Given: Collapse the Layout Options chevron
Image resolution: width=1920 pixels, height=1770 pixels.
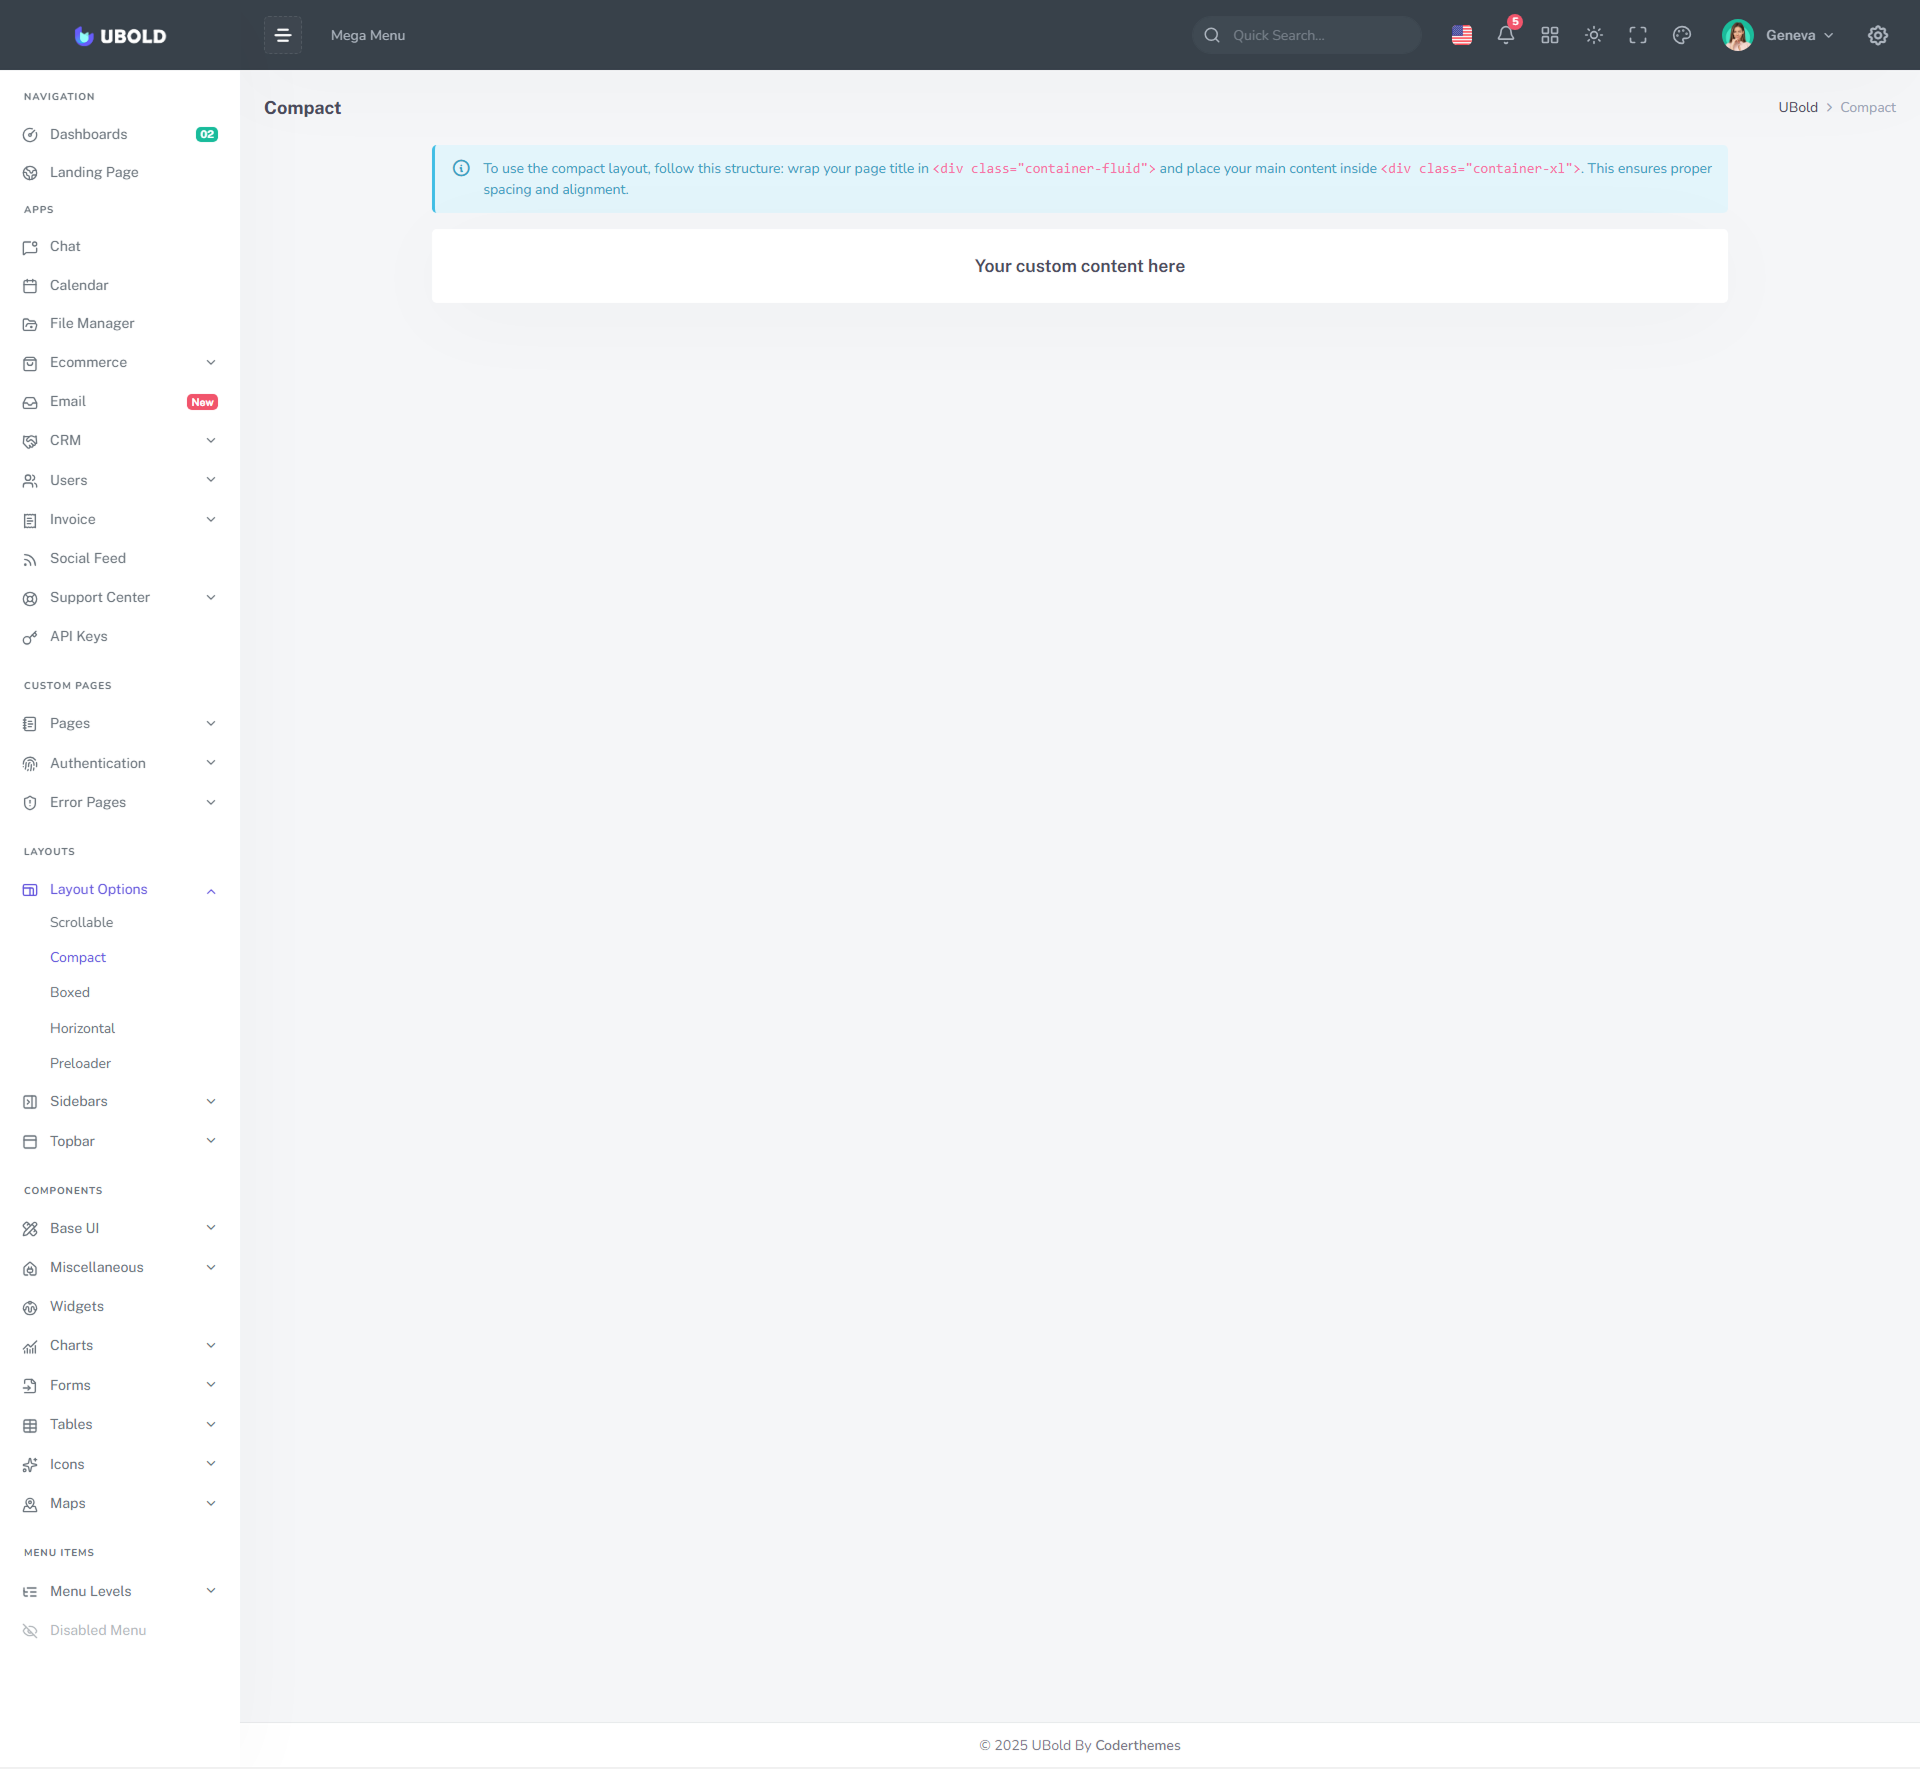Looking at the screenshot, I should pyautogui.click(x=211, y=890).
